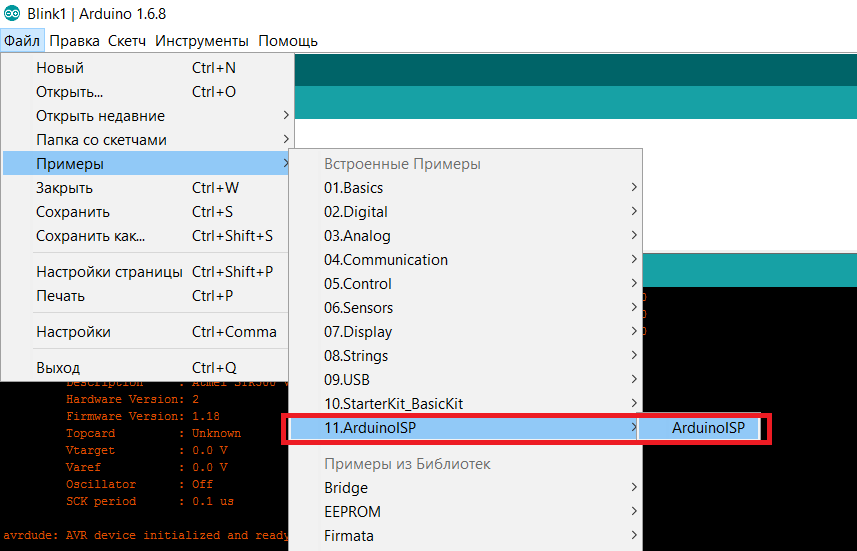Expand the 08.Strings examples
The width and height of the screenshot is (857, 551).
pyautogui.click(x=465, y=356)
